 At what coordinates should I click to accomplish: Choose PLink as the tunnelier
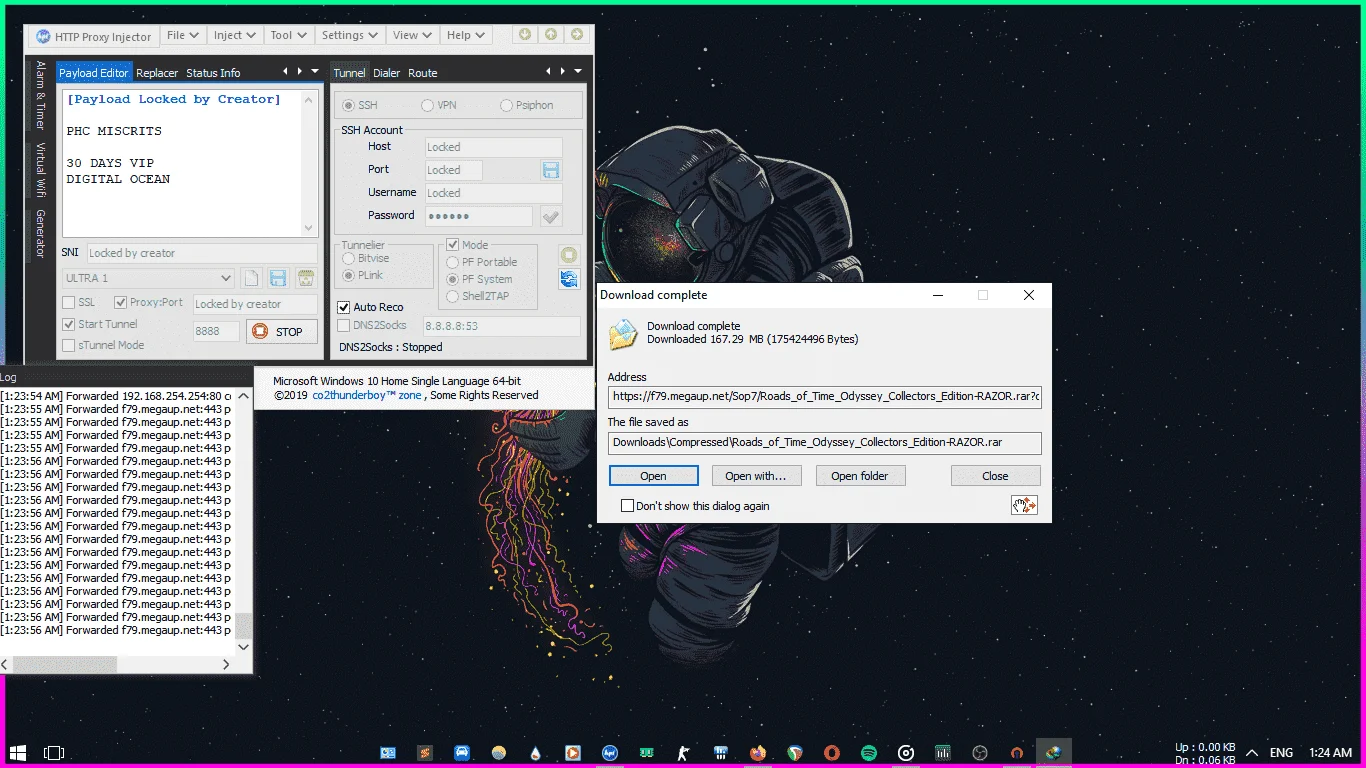click(x=349, y=275)
